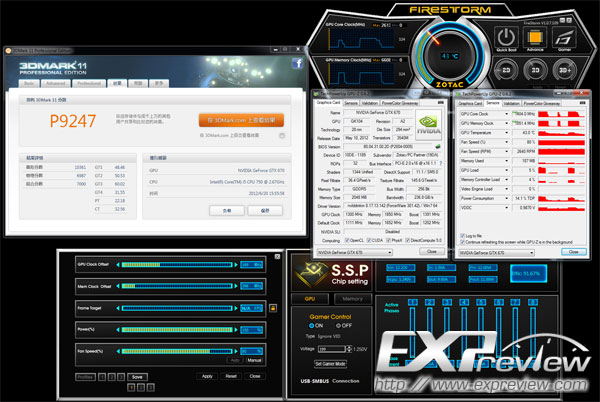600x402 pixels.
Task: Open the Fan Speed (%) sensor dropdown
Action: pyautogui.click(x=506, y=142)
